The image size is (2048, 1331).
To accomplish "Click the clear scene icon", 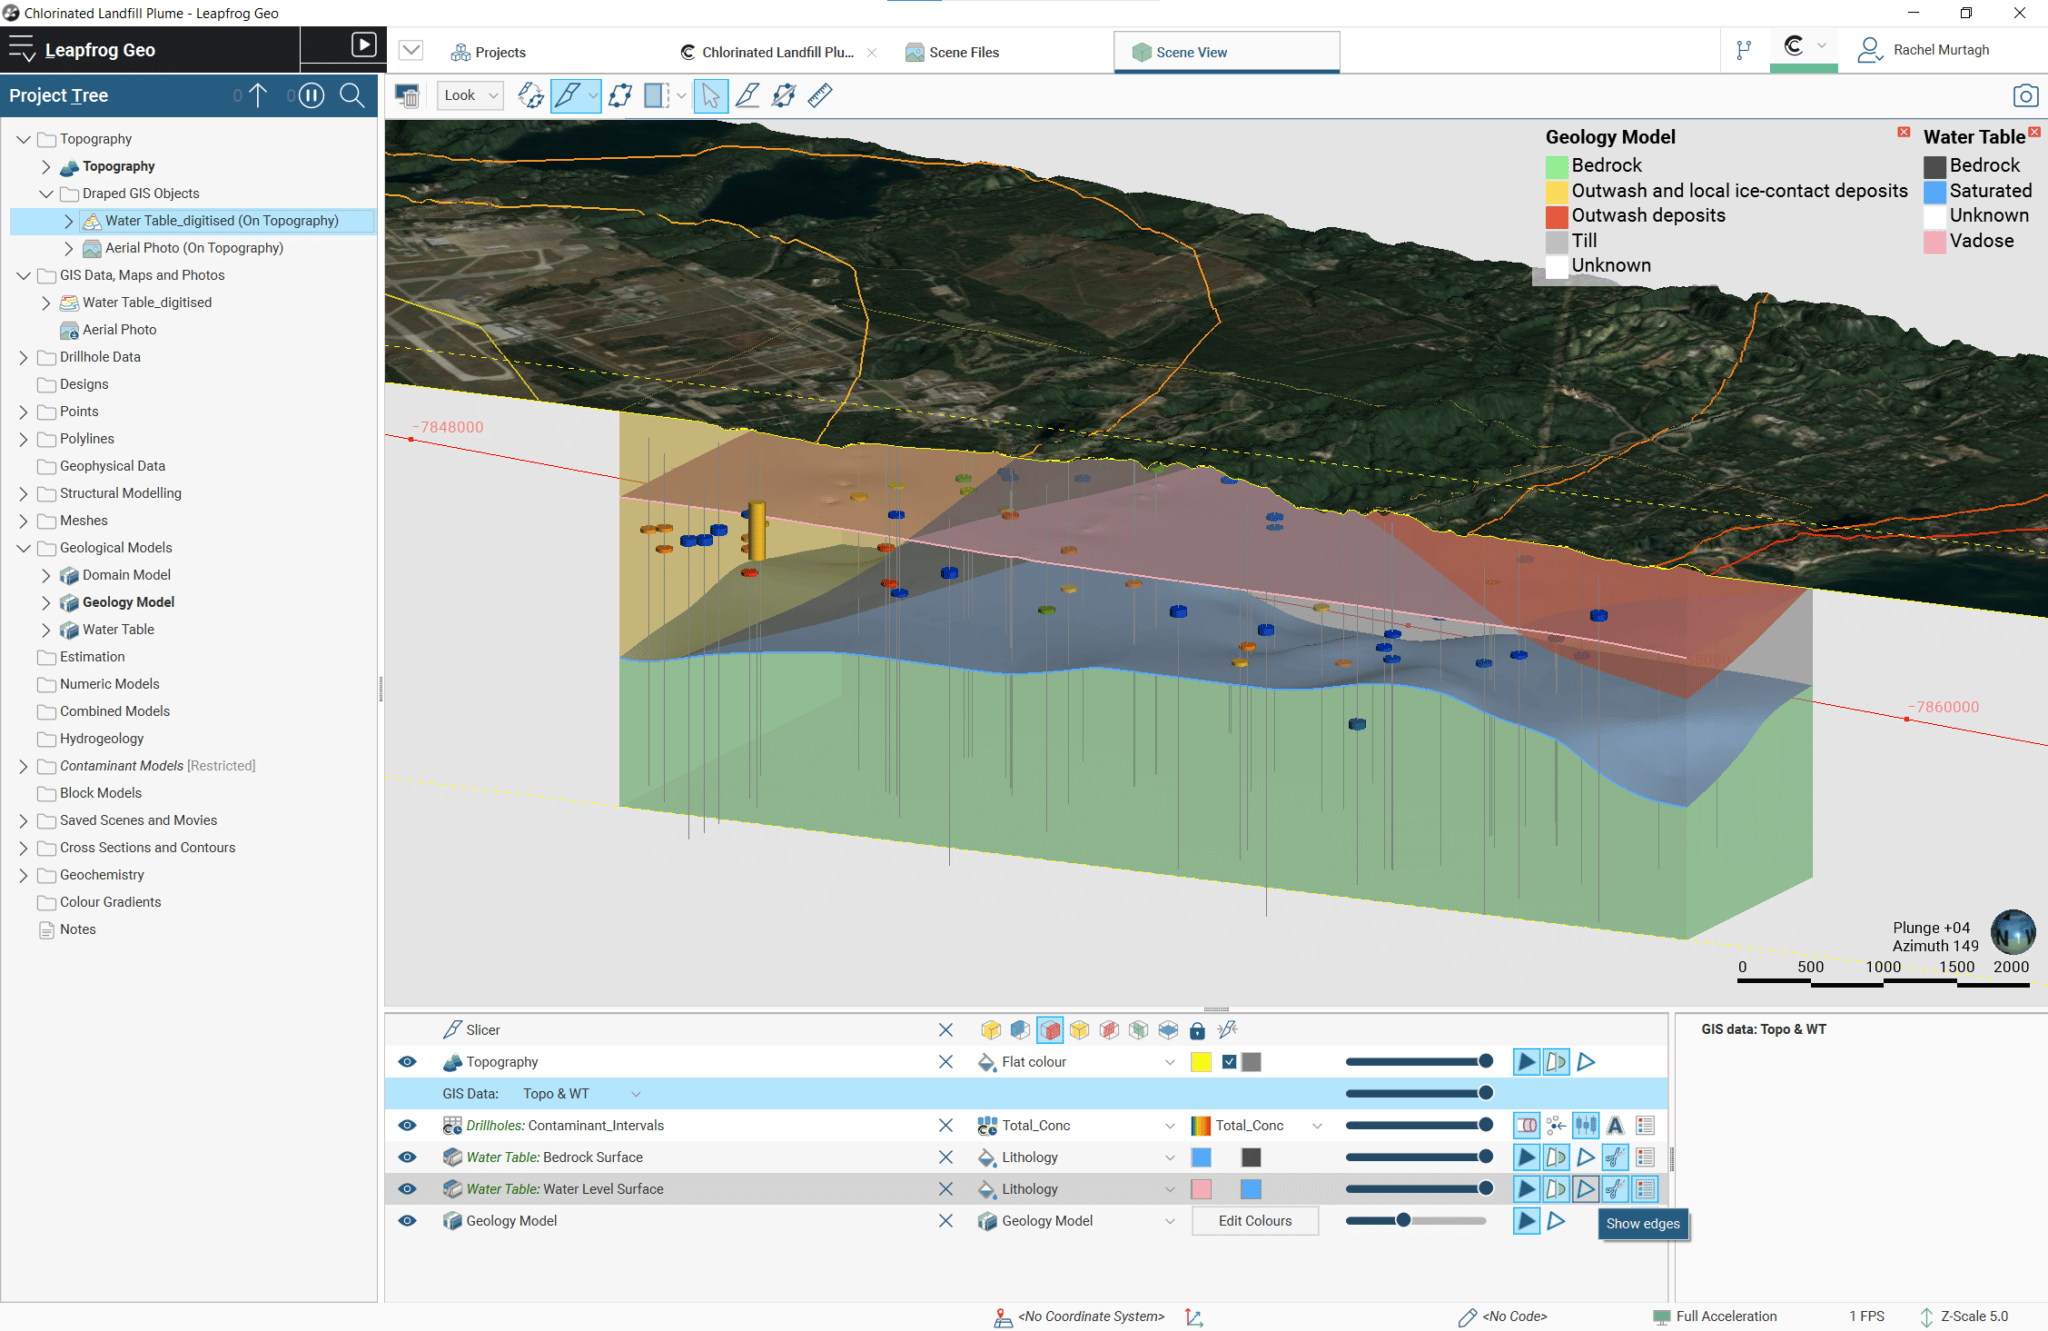I will coord(407,96).
